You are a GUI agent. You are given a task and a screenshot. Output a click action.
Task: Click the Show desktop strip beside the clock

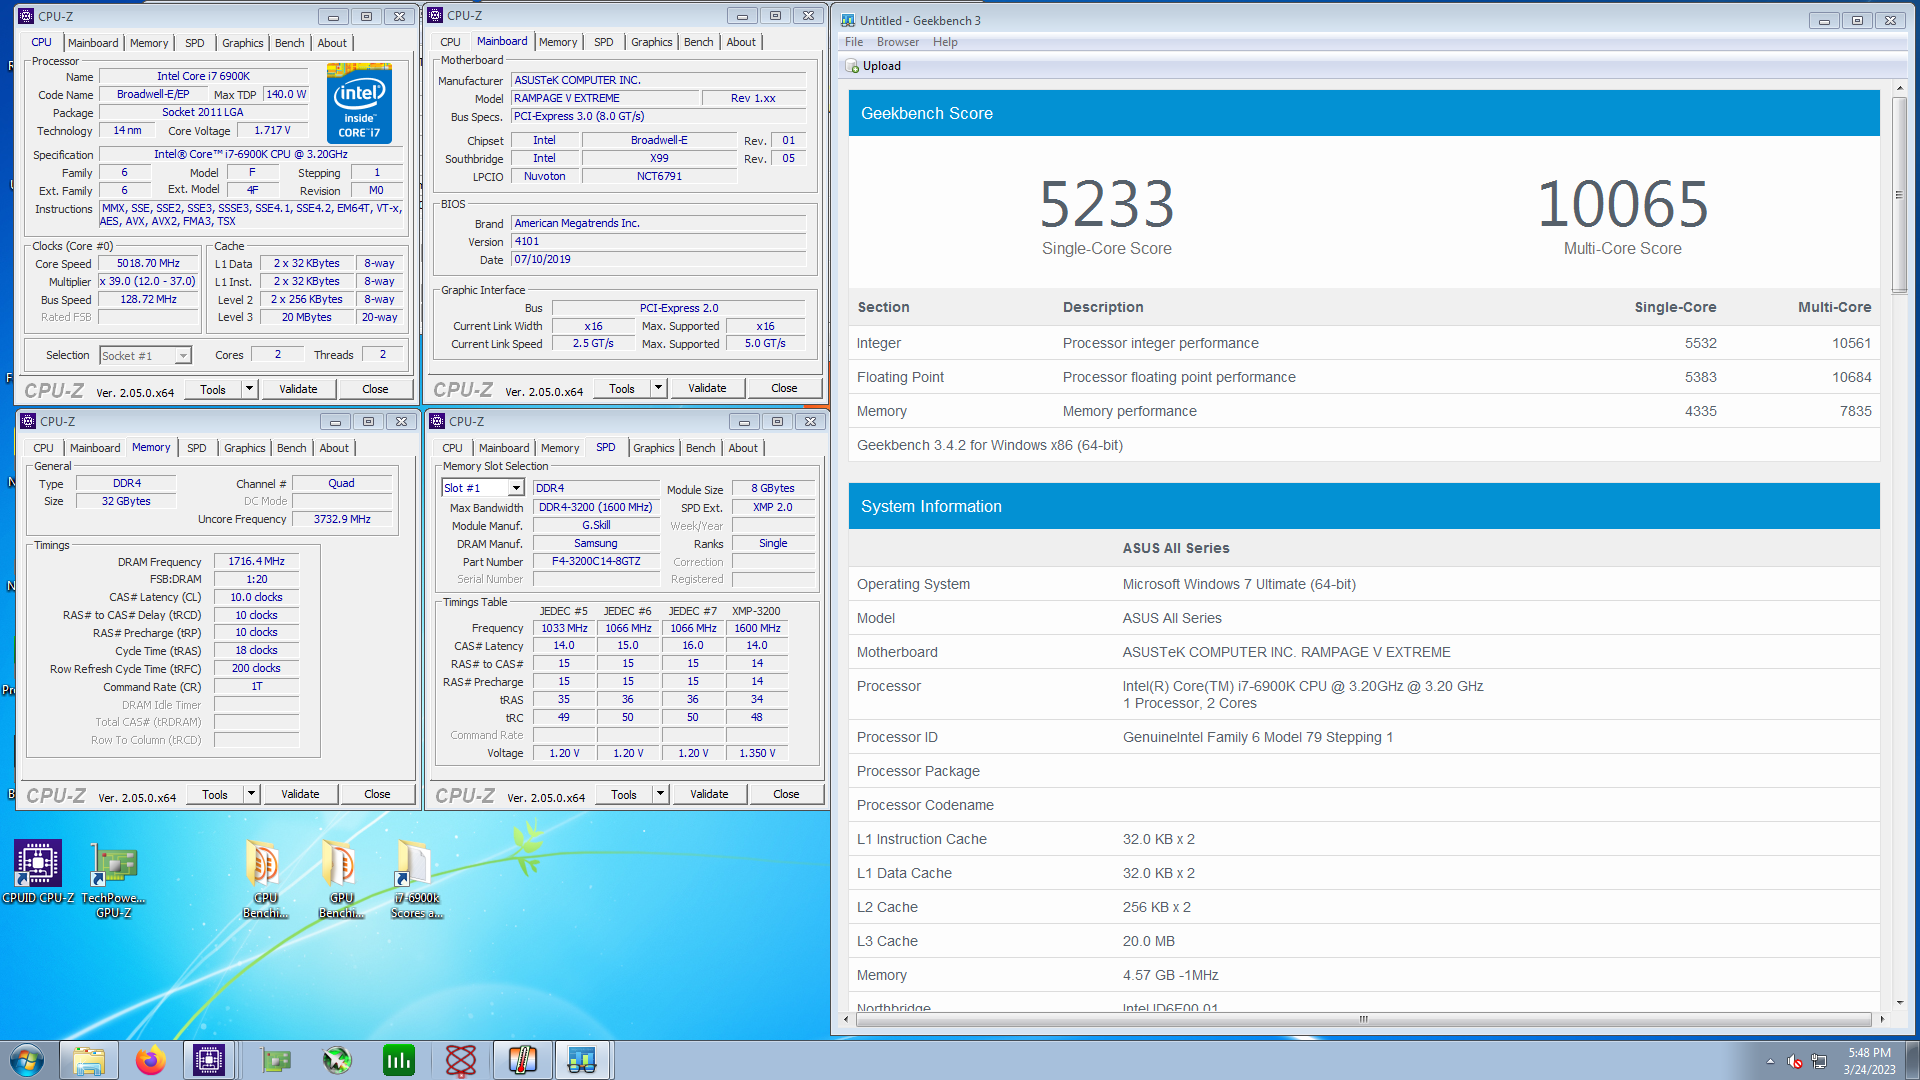coord(1912,1060)
